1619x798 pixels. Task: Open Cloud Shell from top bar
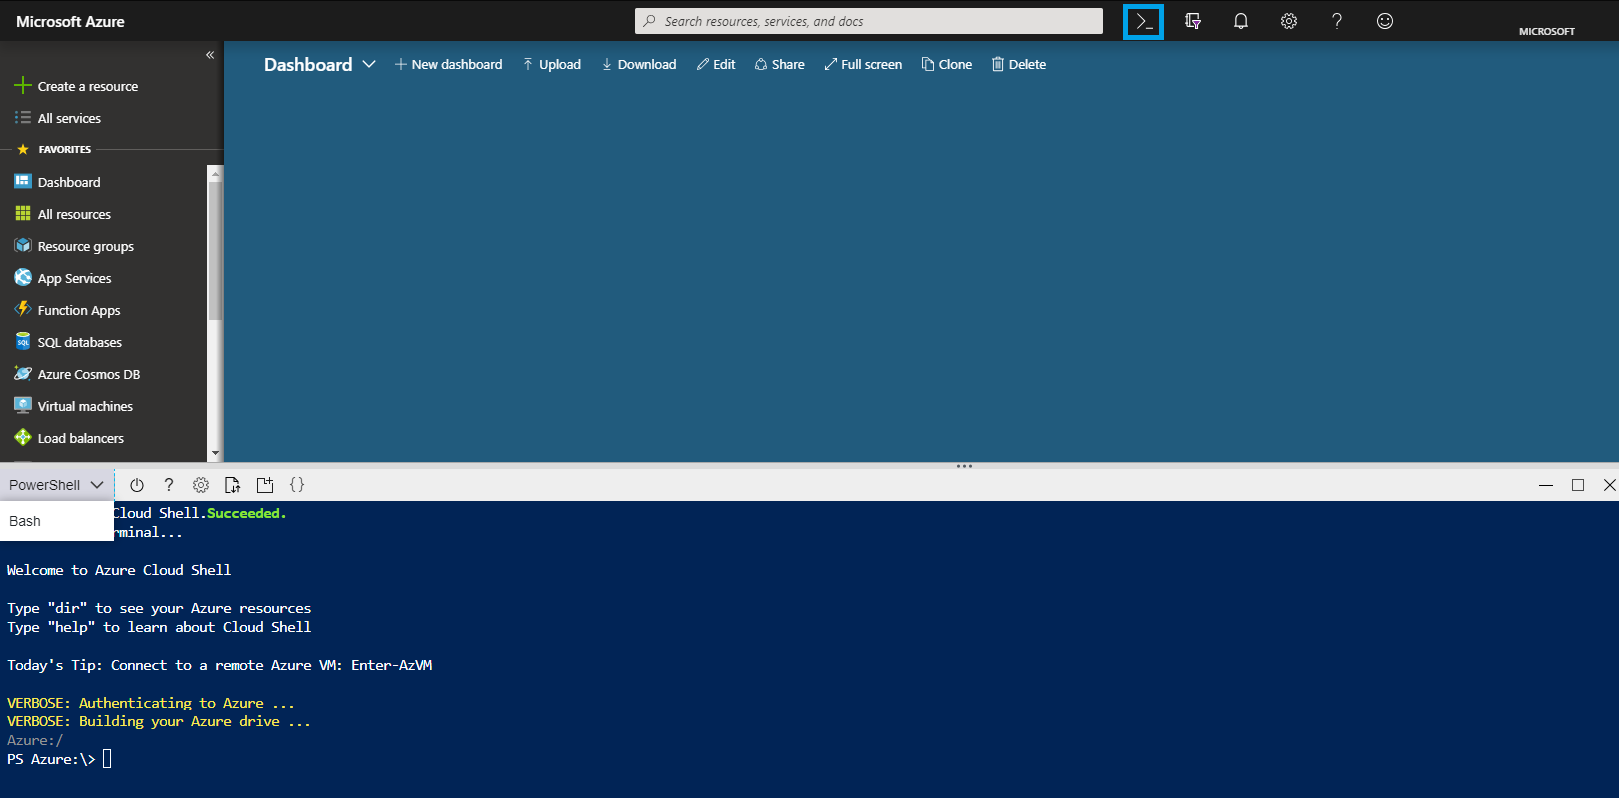click(1143, 21)
